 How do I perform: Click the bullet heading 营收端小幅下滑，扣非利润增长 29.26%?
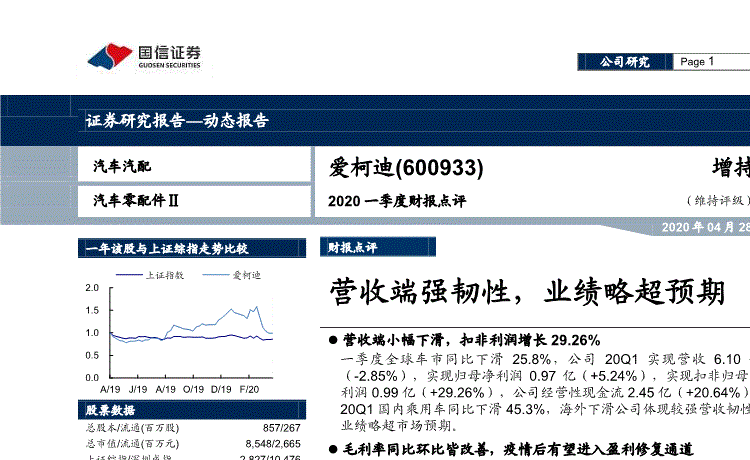coord(472,340)
